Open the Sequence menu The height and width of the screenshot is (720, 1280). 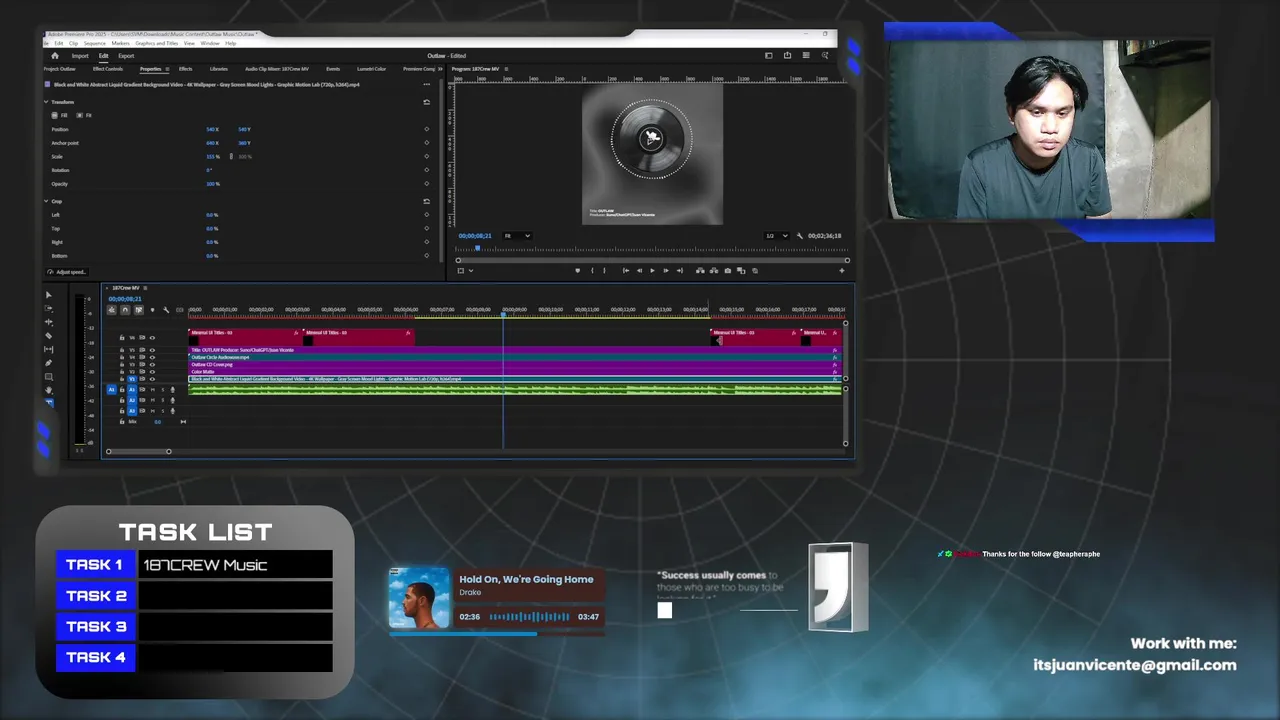[x=94, y=43]
